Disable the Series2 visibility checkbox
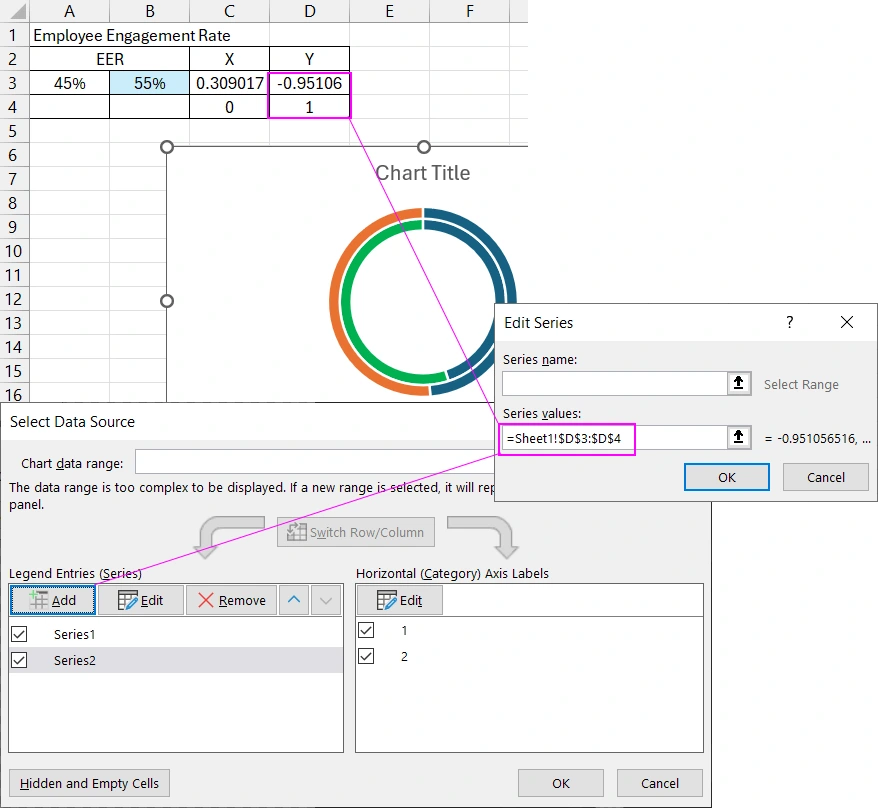 (17, 660)
